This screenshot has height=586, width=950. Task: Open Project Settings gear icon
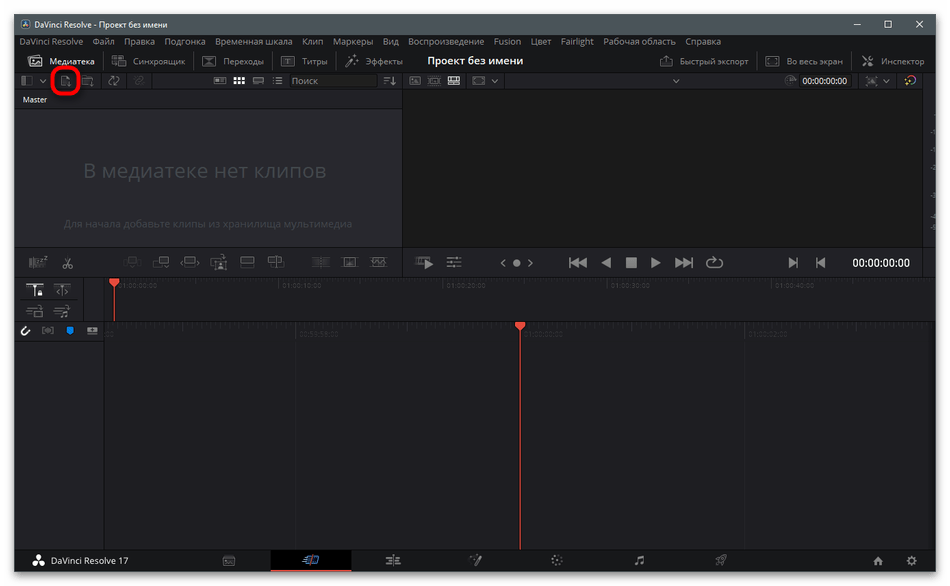coord(911,561)
